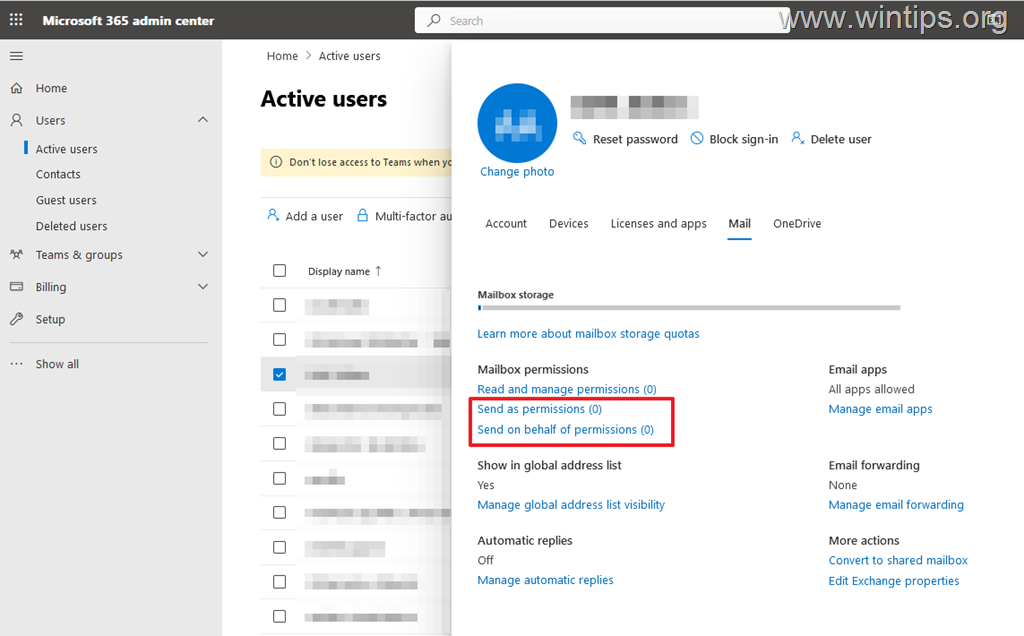Click Manage automatic replies link
The height and width of the screenshot is (636, 1024).
click(x=545, y=580)
